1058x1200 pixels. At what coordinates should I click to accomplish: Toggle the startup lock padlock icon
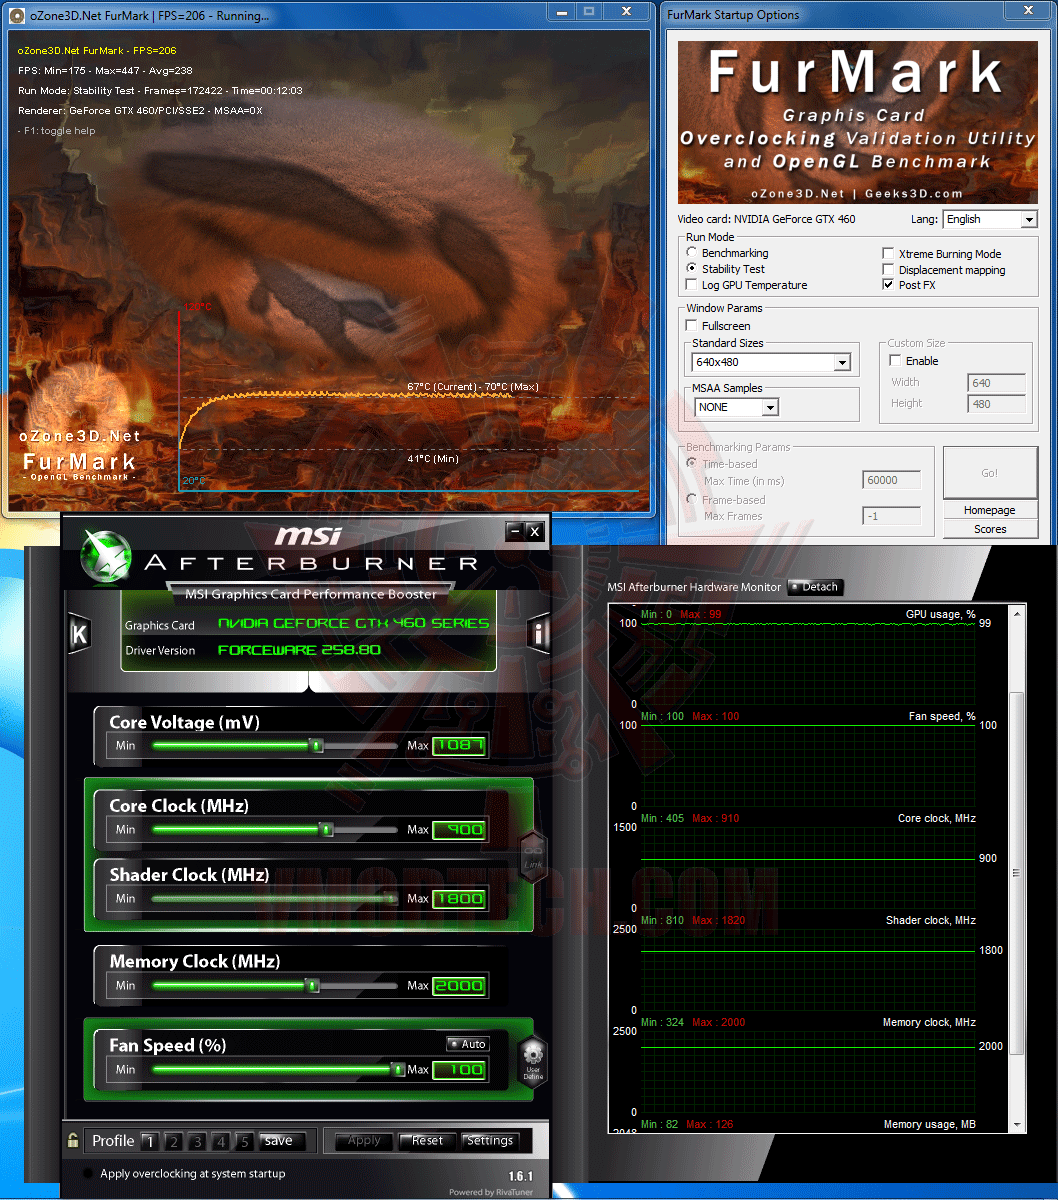tap(73, 1139)
